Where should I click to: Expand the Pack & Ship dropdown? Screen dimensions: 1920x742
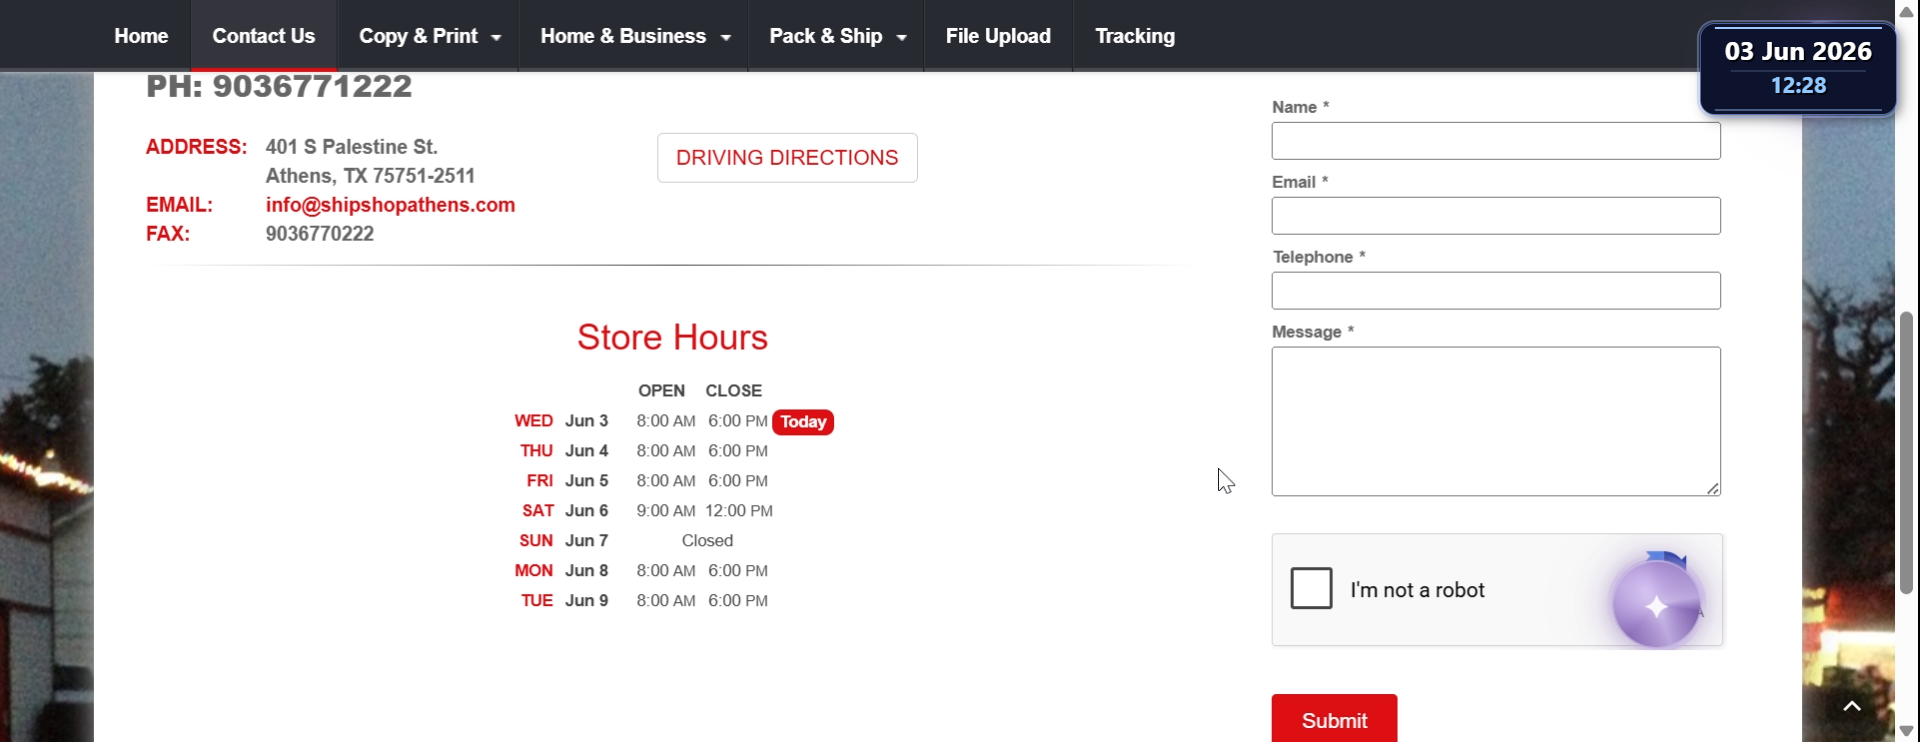[x=837, y=36]
